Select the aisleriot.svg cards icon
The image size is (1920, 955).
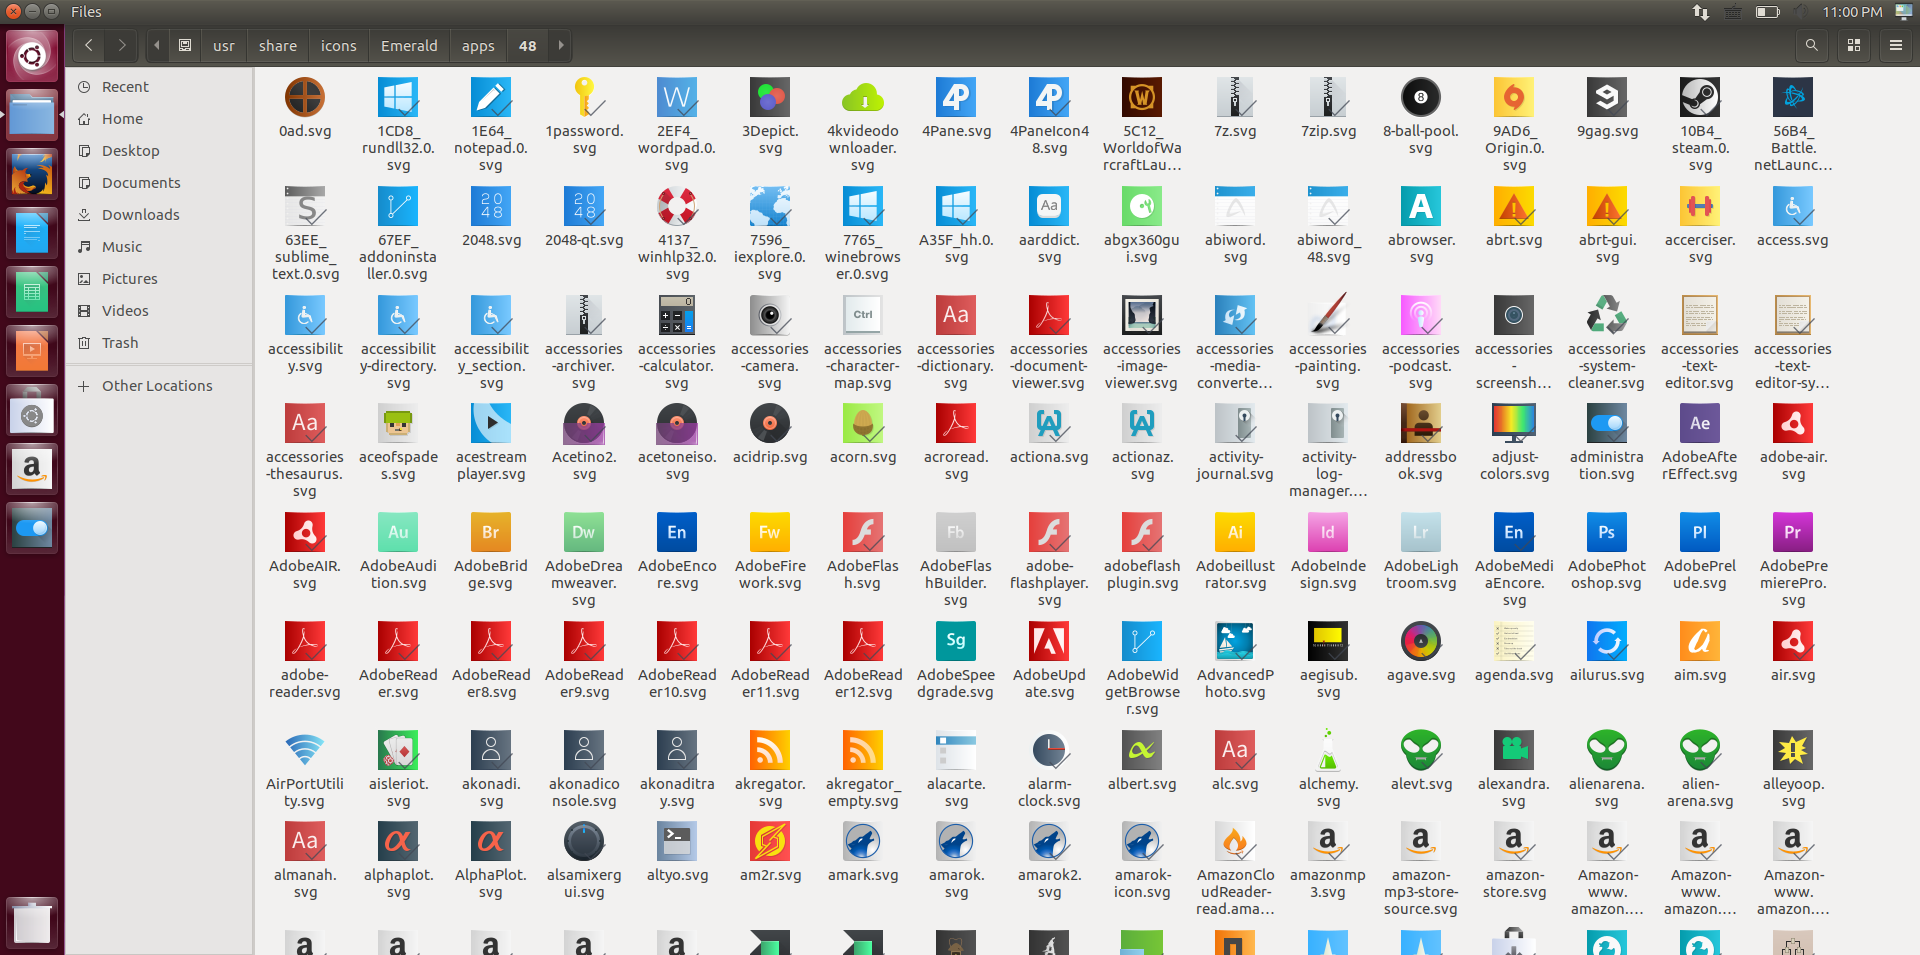(x=398, y=750)
